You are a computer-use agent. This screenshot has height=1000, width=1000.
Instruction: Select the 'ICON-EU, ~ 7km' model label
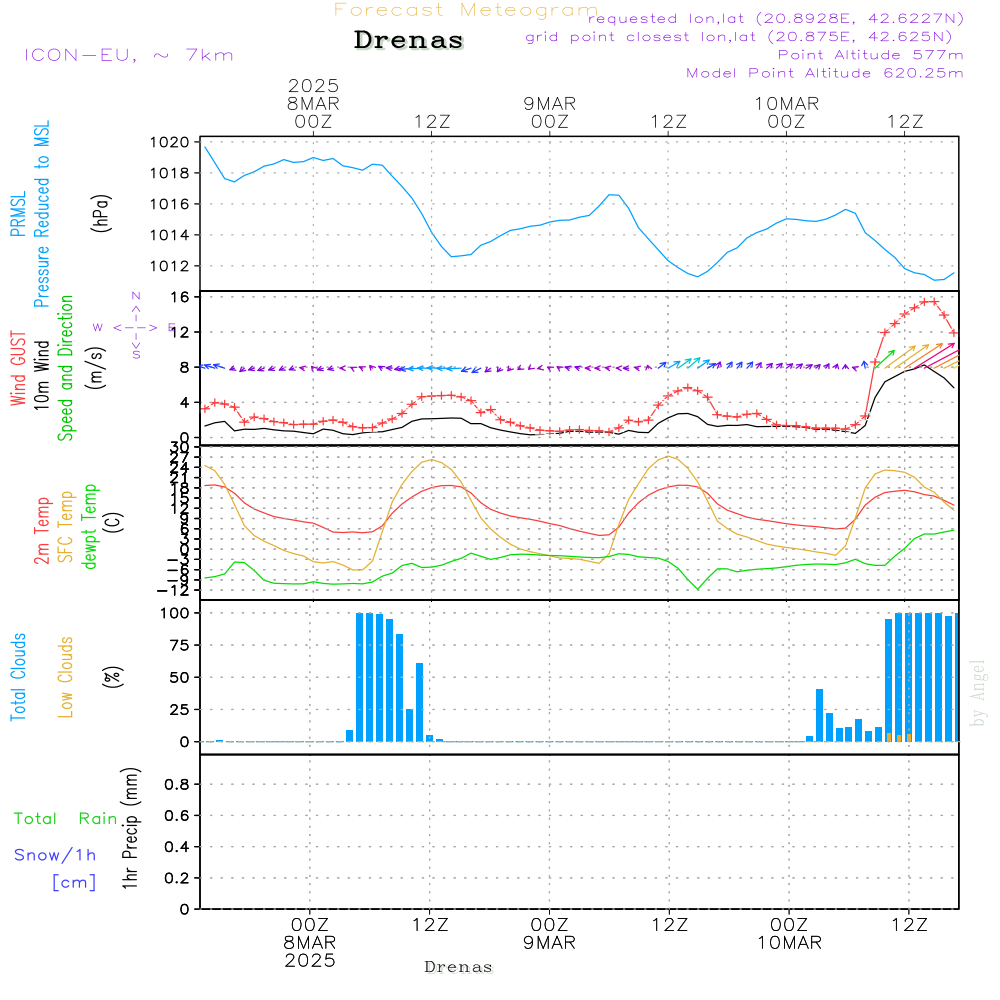coord(129,55)
